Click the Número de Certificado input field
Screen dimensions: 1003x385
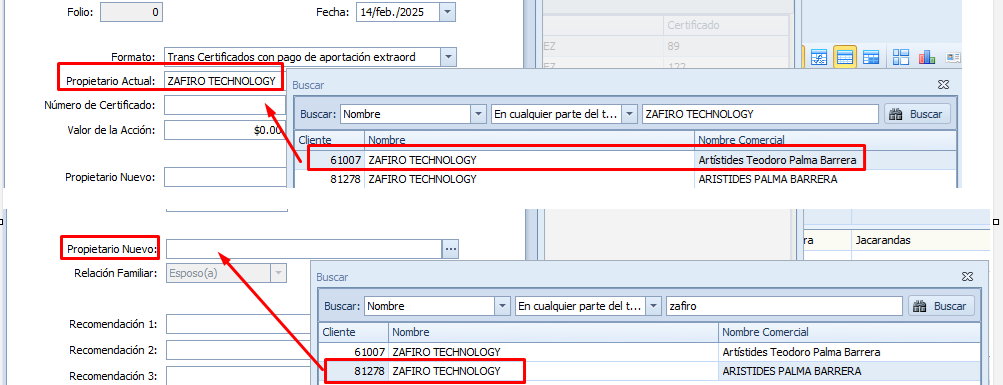pyautogui.click(x=225, y=105)
